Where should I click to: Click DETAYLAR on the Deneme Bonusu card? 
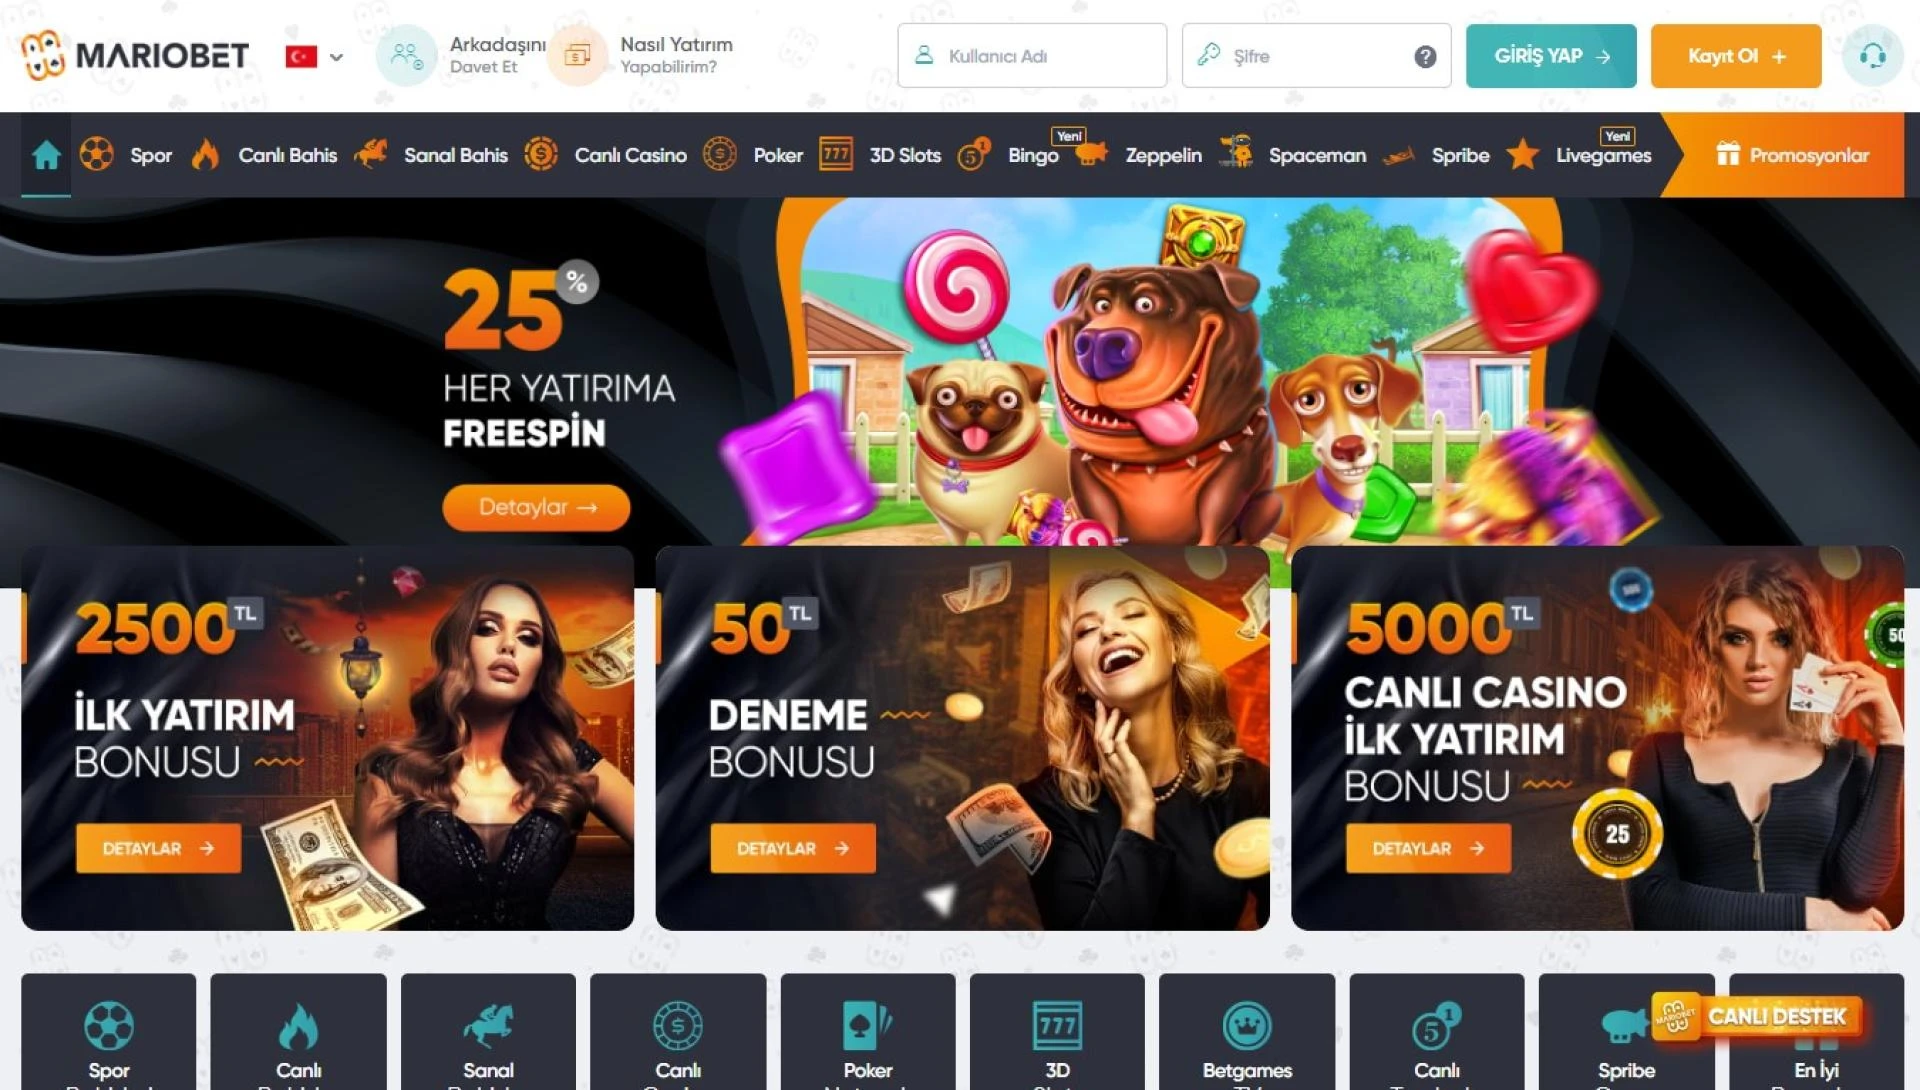tap(793, 848)
